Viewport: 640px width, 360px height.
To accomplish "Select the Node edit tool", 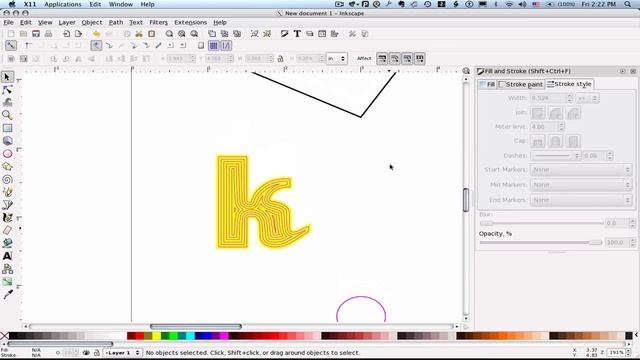I will [x=7, y=90].
